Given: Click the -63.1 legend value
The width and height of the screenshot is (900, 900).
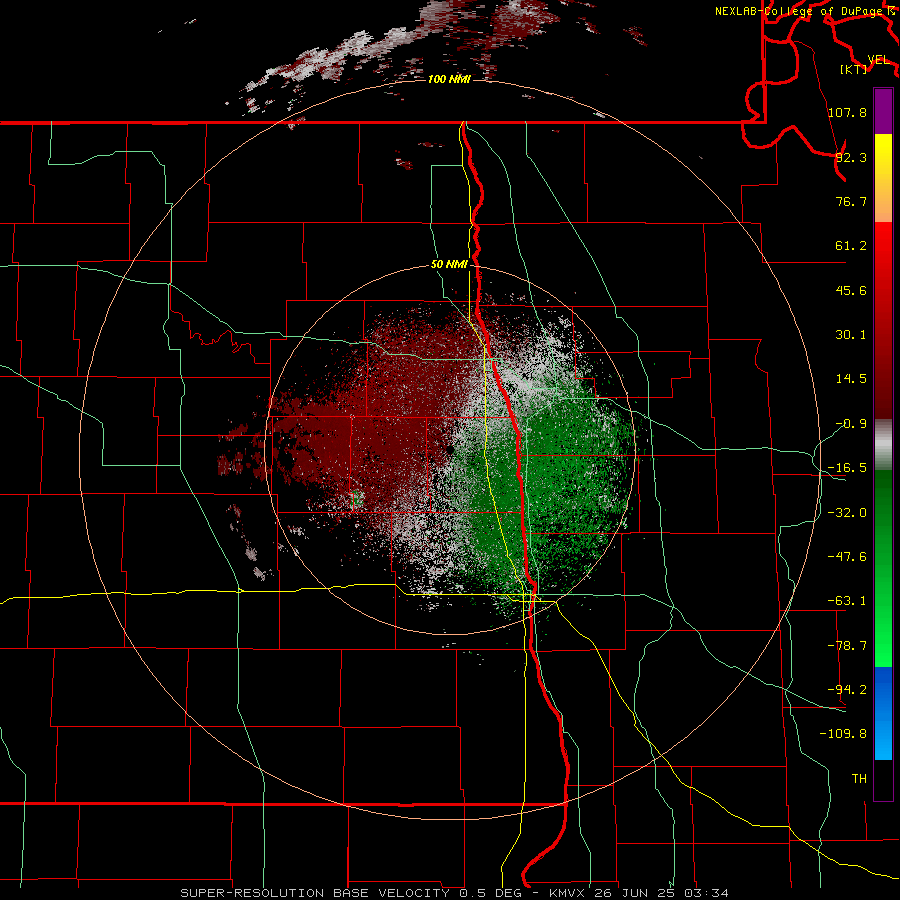Looking at the screenshot, I should pos(847,601).
